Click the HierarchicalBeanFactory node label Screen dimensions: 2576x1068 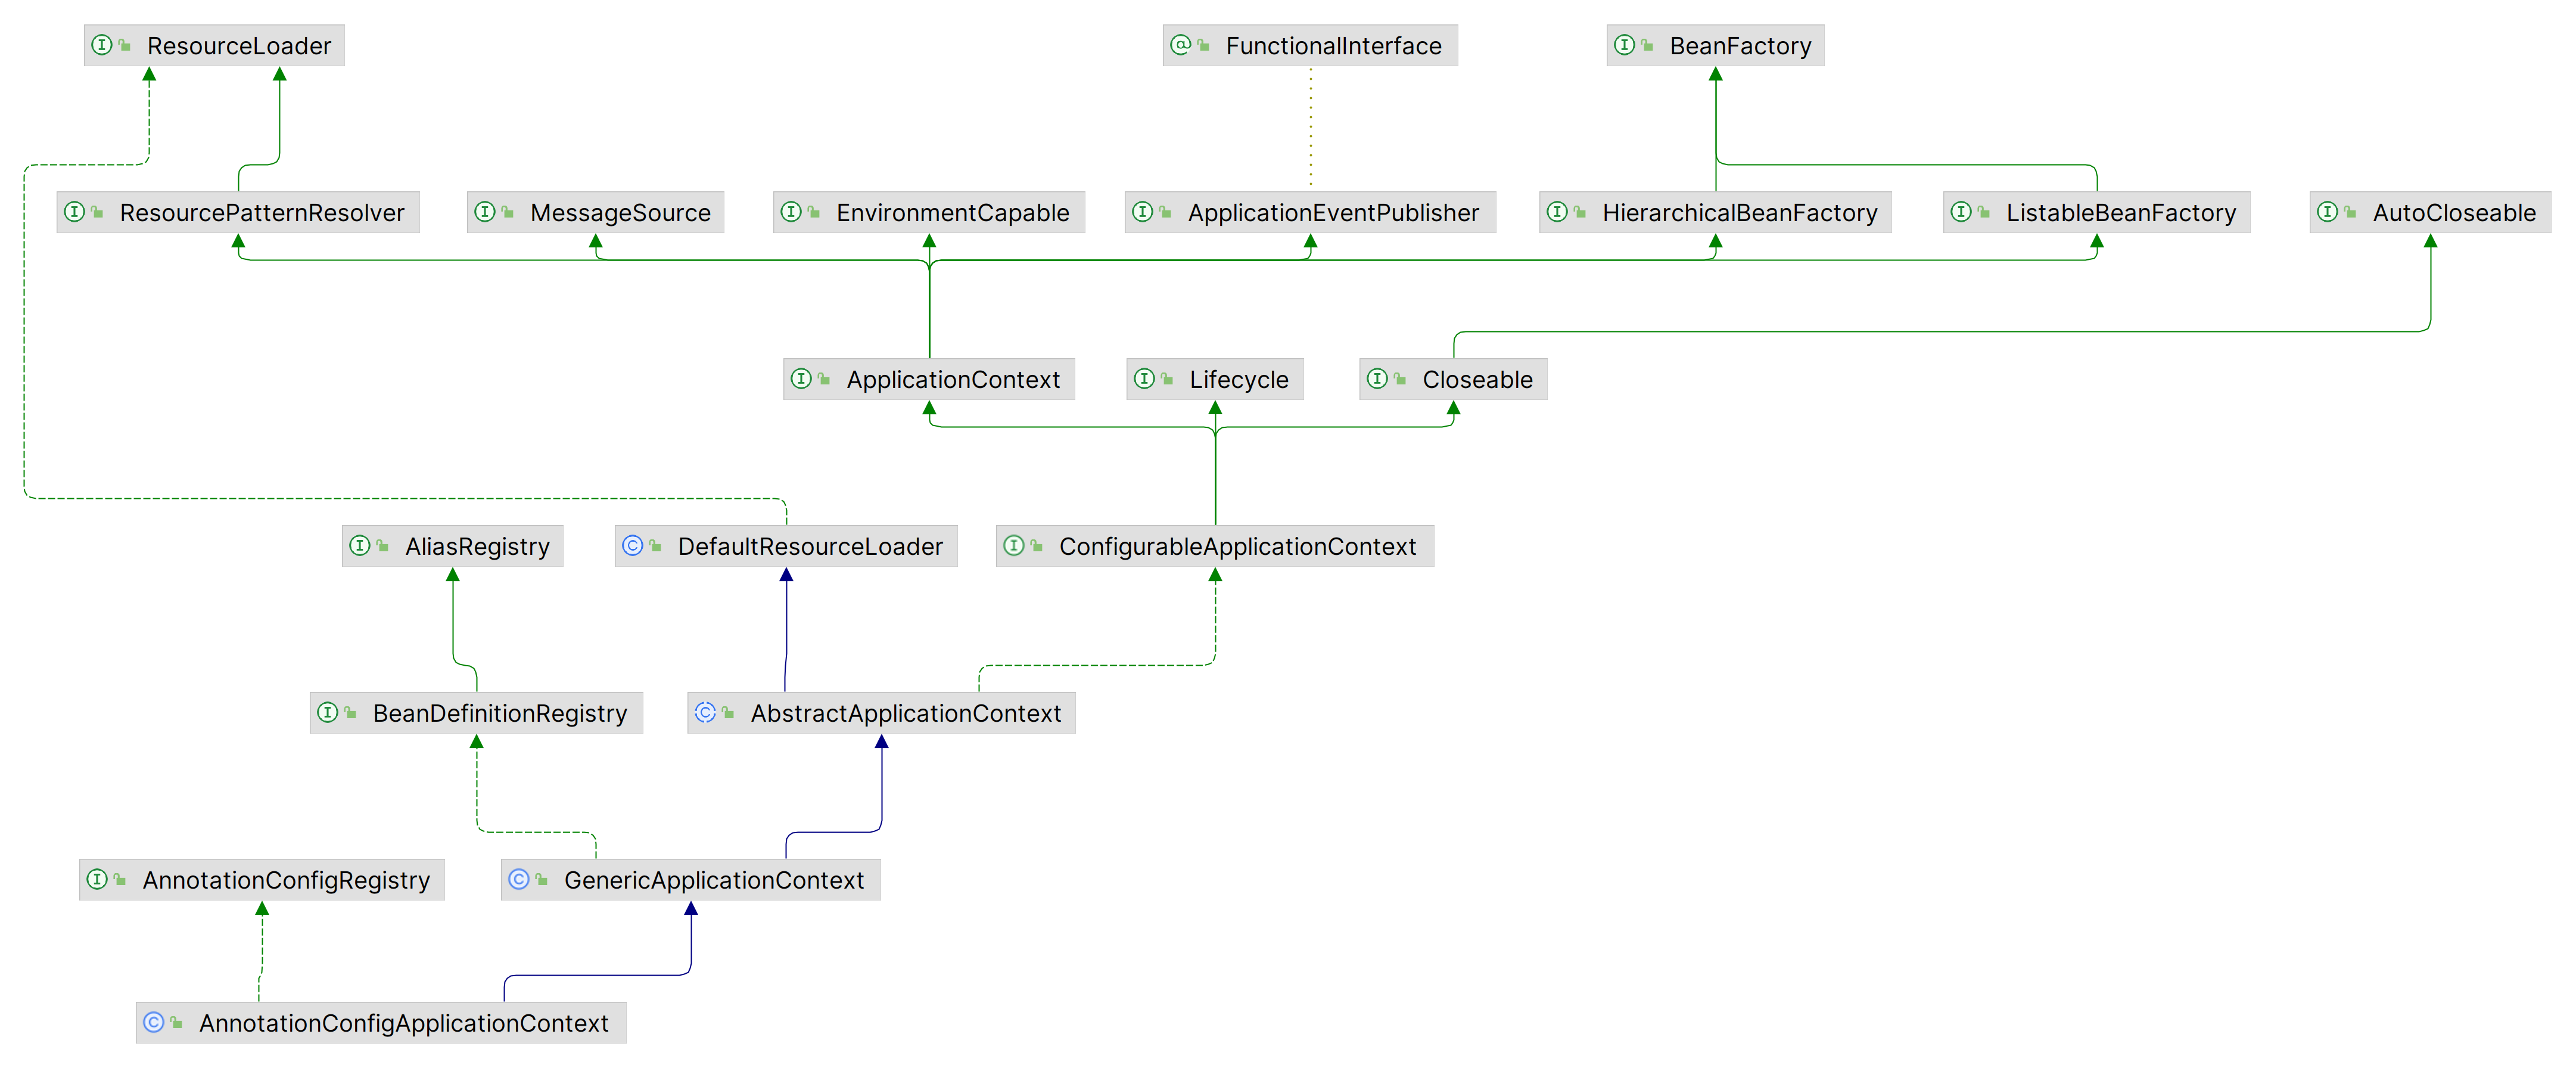click(x=1739, y=213)
